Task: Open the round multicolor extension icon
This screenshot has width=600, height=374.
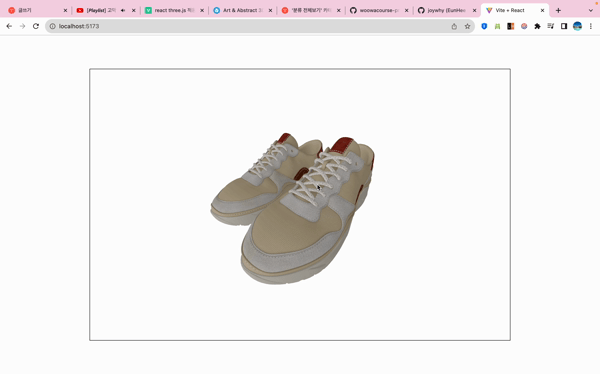Action: click(x=524, y=26)
